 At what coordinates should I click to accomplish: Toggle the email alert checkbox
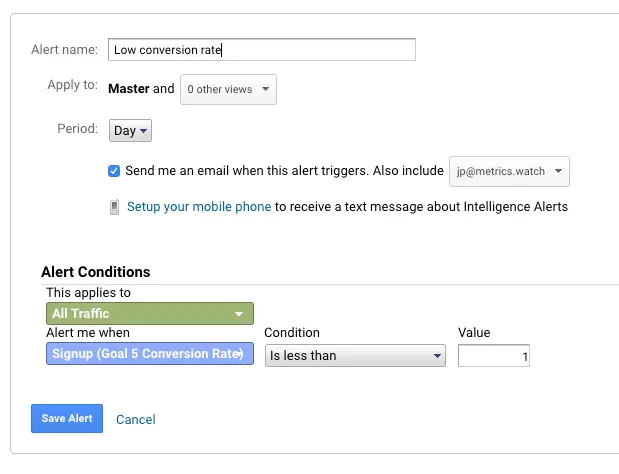(114, 171)
